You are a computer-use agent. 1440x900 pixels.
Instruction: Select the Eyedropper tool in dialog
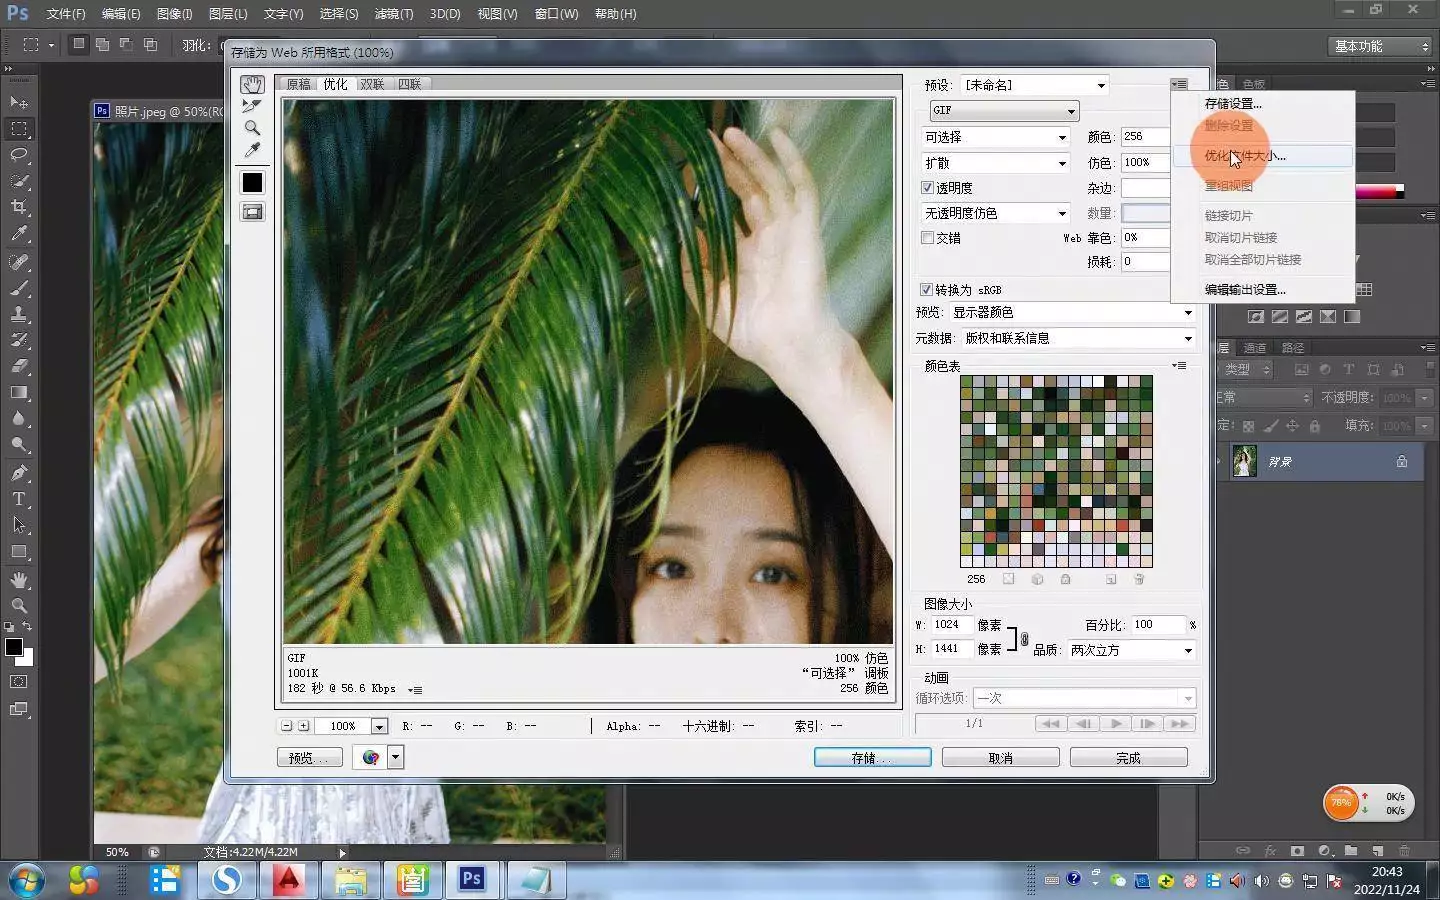coord(252,151)
